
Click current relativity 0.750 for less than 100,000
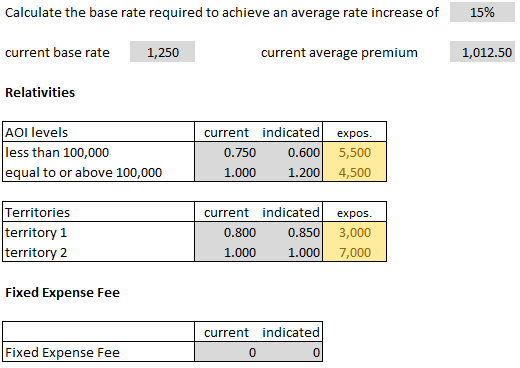tap(227, 152)
